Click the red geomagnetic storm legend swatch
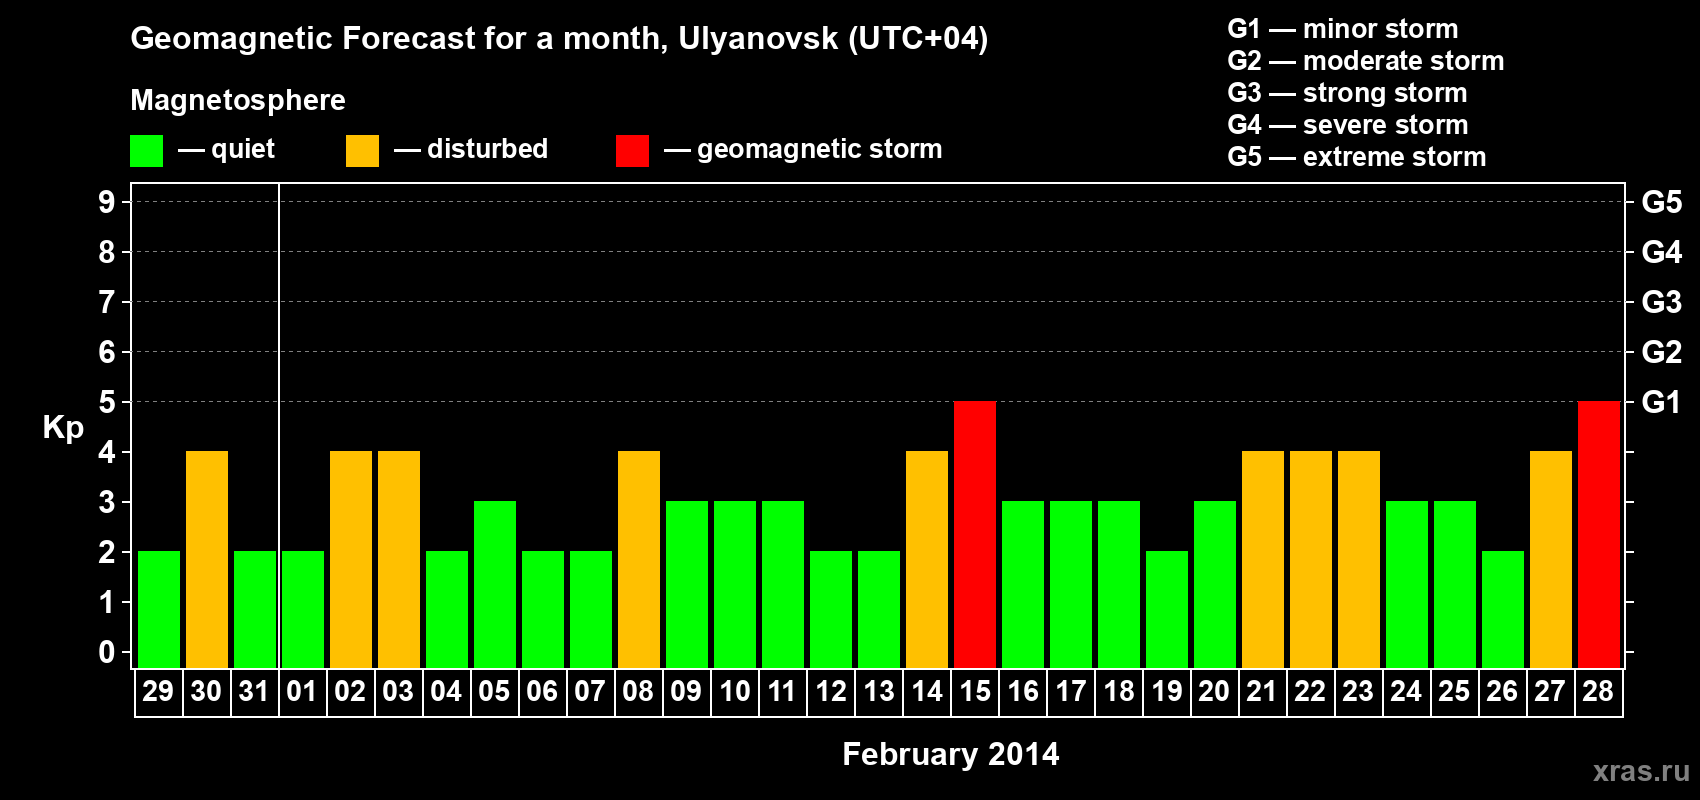This screenshot has width=1700, height=800. coord(632,151)
